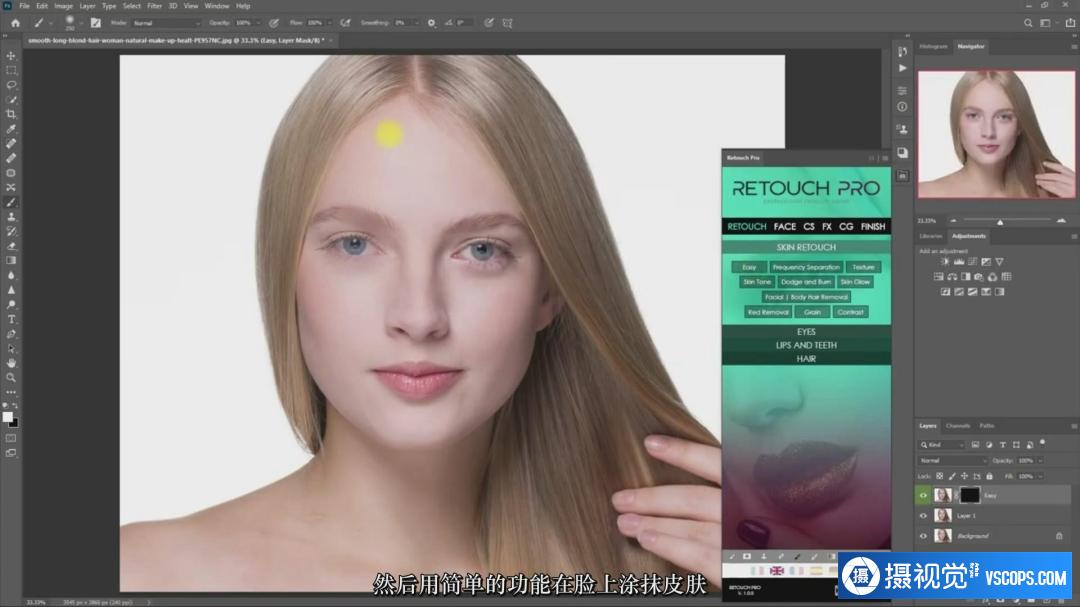Toggle lock position icon
Screen dimensions: 1080x607
pyautogui.click(x=964, y=476)
